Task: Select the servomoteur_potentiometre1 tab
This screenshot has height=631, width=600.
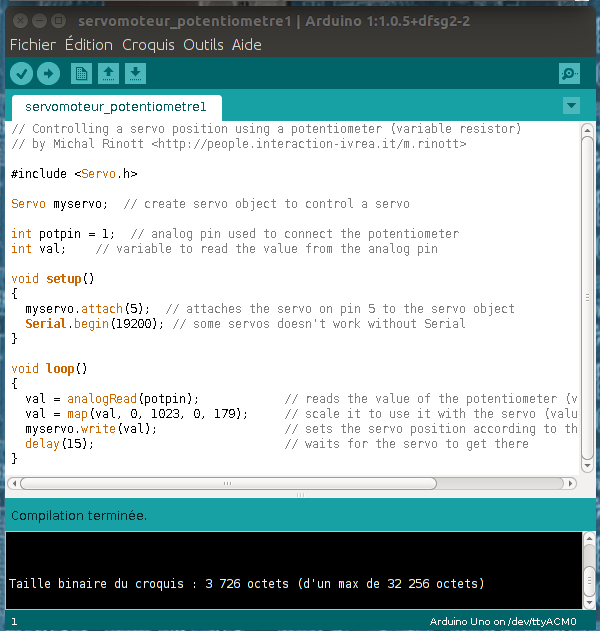Action: click(x=115, y=107)
